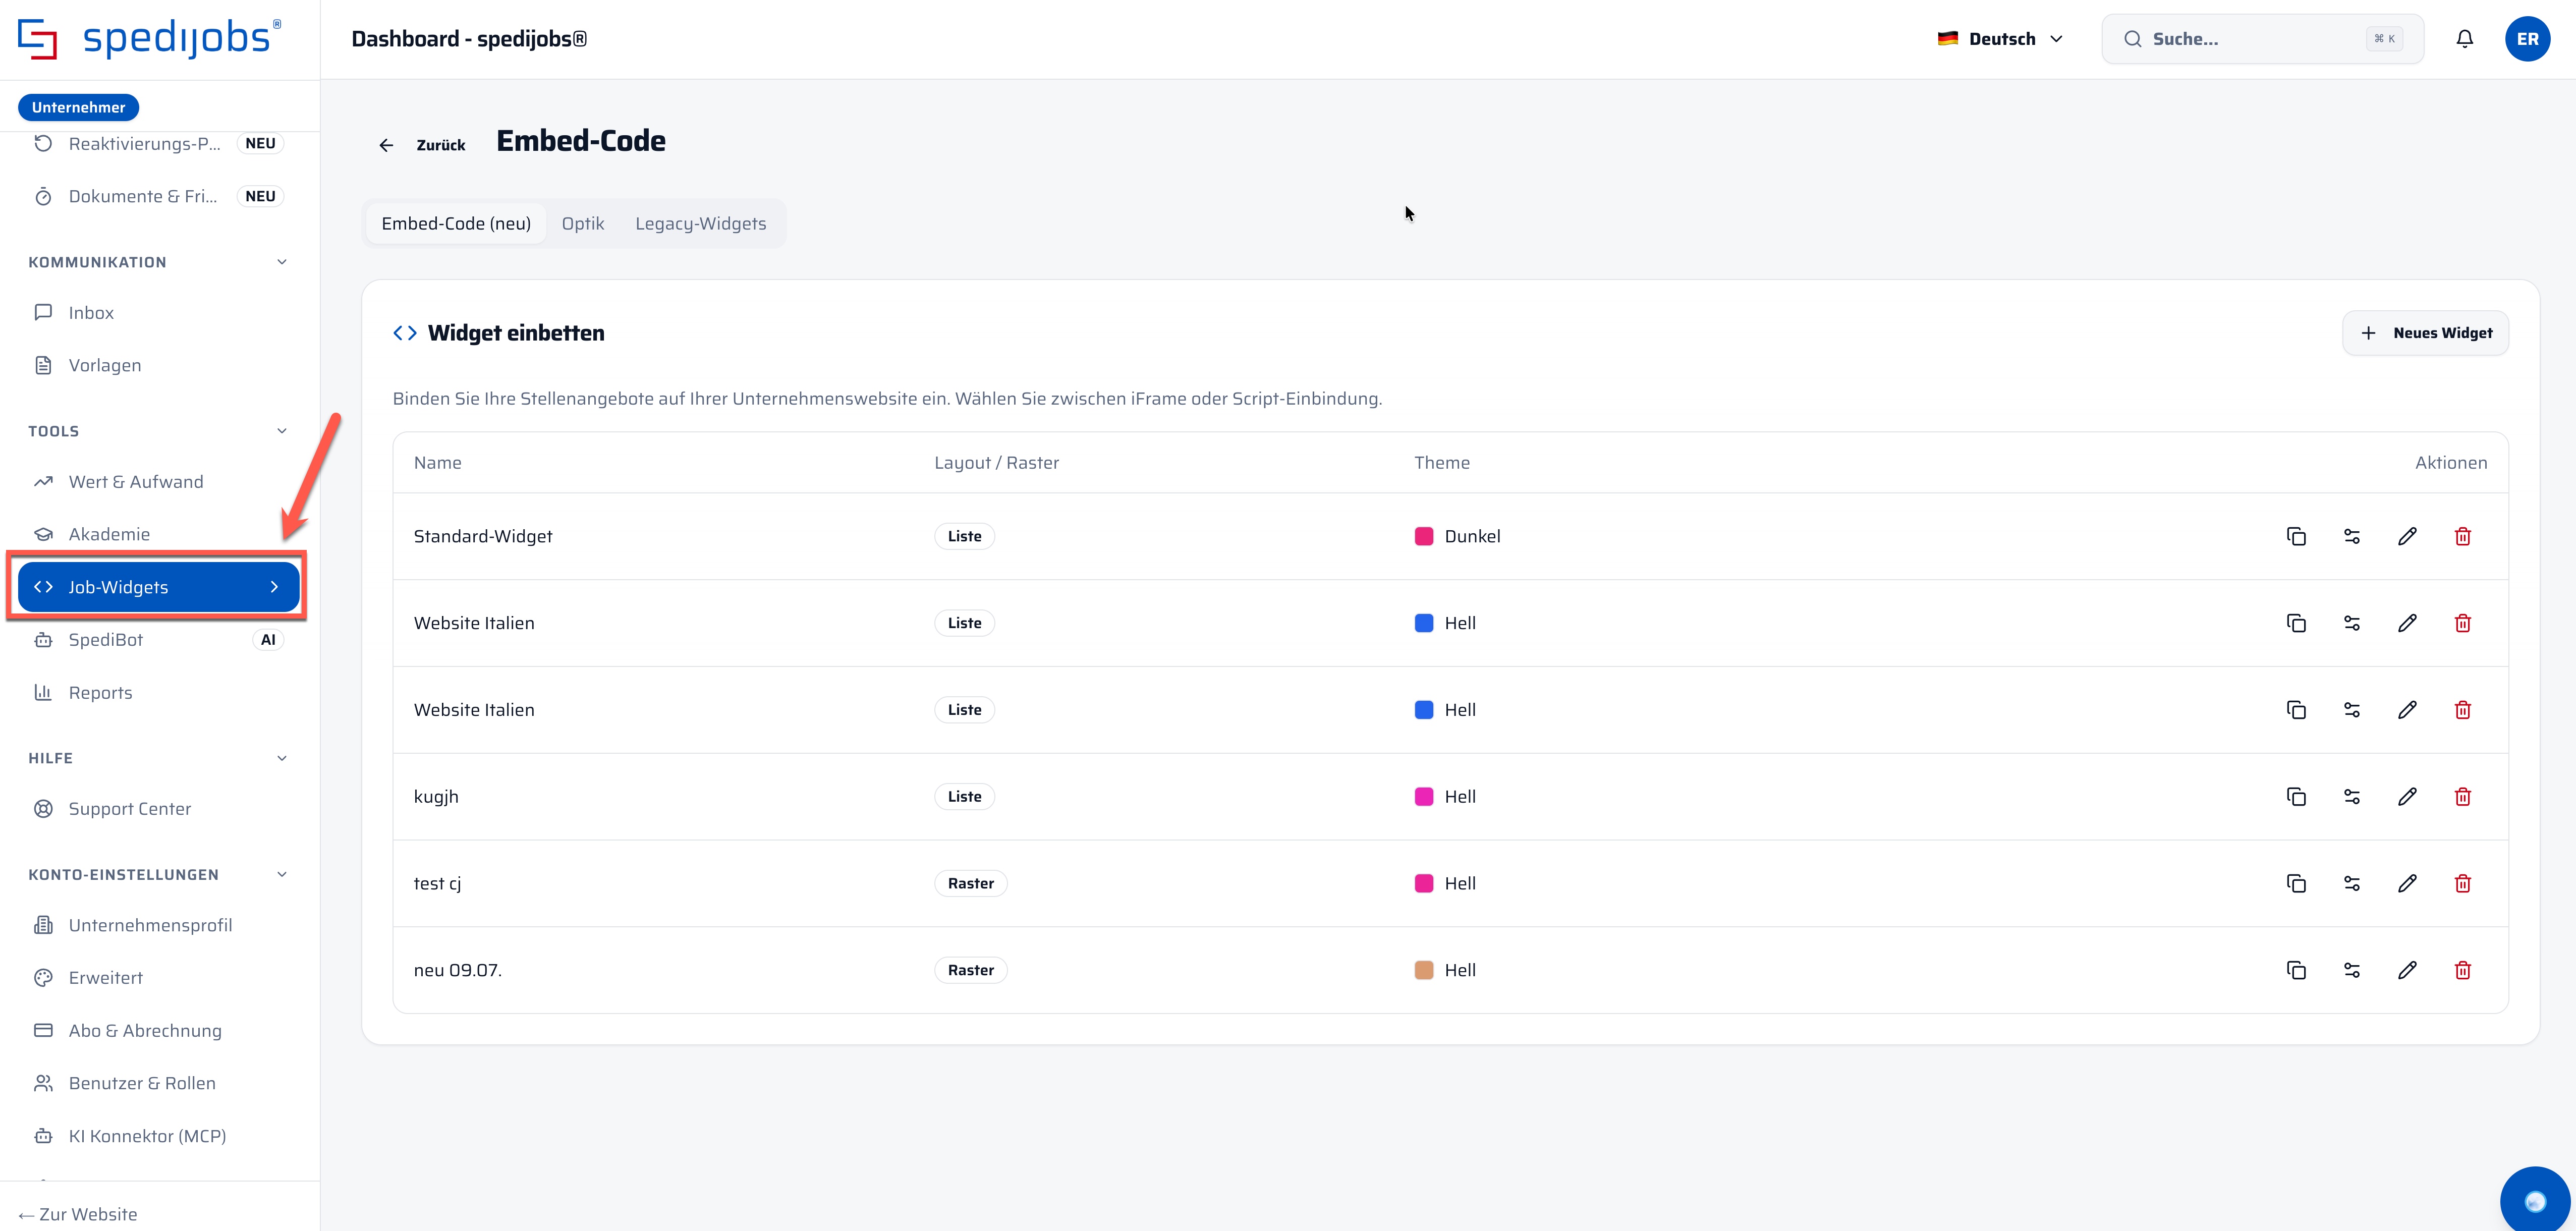Open the ER user avatar menu
The image size is (2576, 1231).
[x=2527, y=39]
